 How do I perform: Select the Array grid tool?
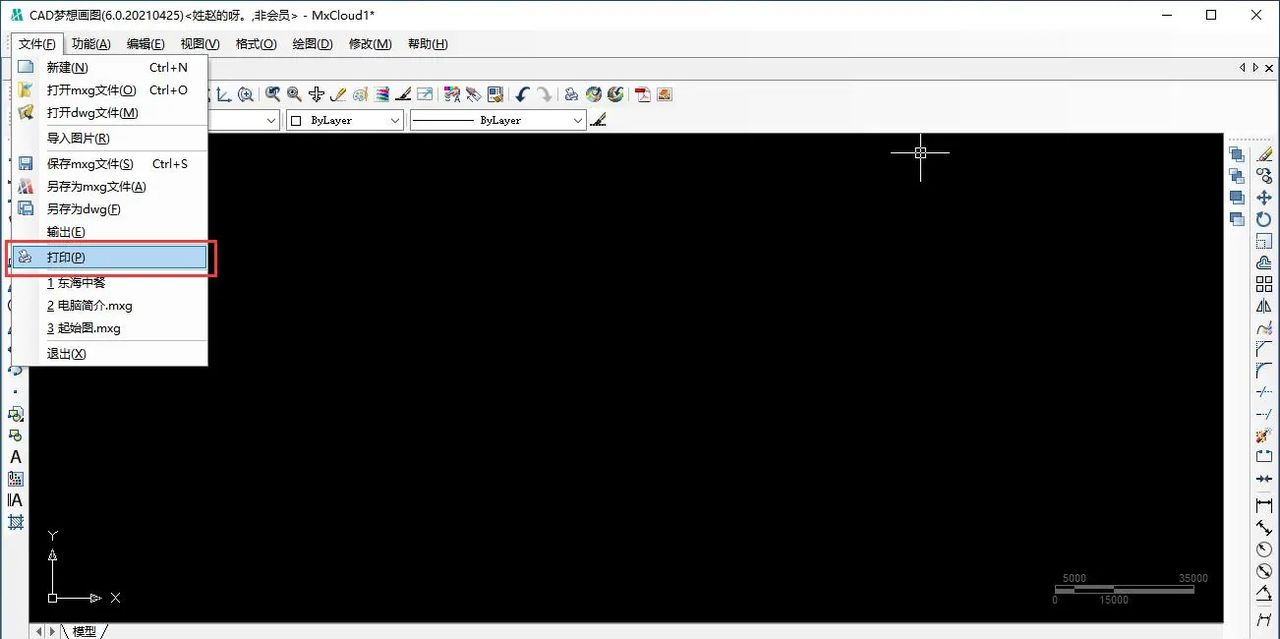click(x=1264, y=284)
